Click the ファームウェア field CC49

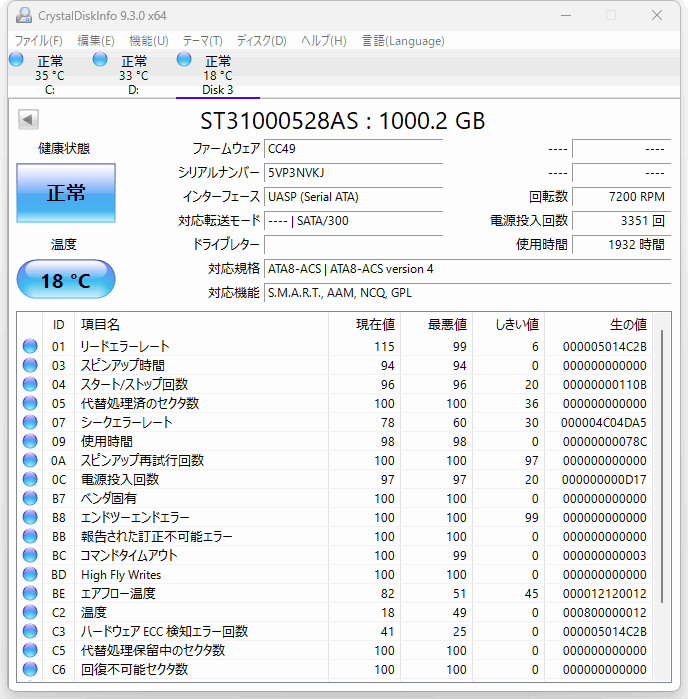pos(353,149)
